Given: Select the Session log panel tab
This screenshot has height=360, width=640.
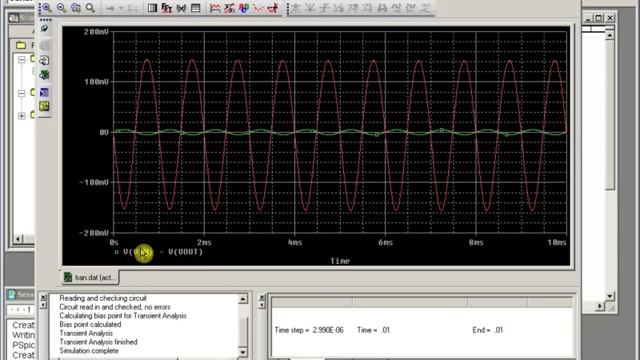Looking at the screenshot, I should [20, 294].
